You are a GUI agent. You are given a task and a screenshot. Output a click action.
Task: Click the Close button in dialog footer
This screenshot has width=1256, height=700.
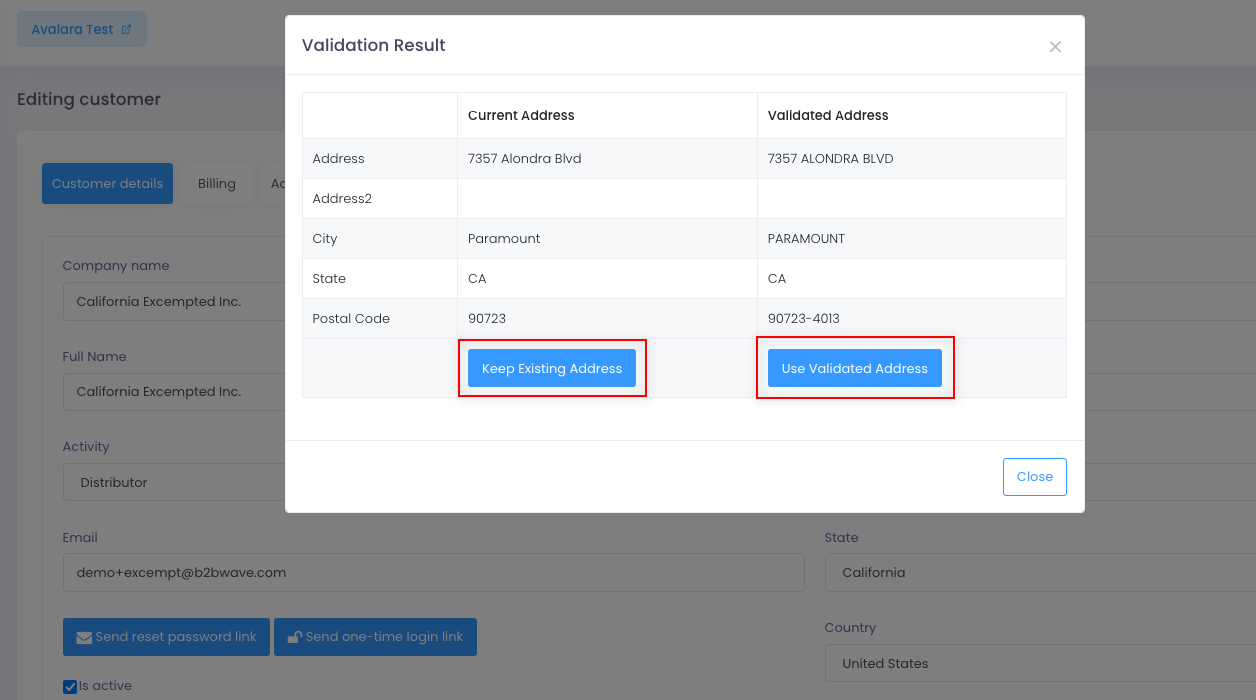(1034, 477)
